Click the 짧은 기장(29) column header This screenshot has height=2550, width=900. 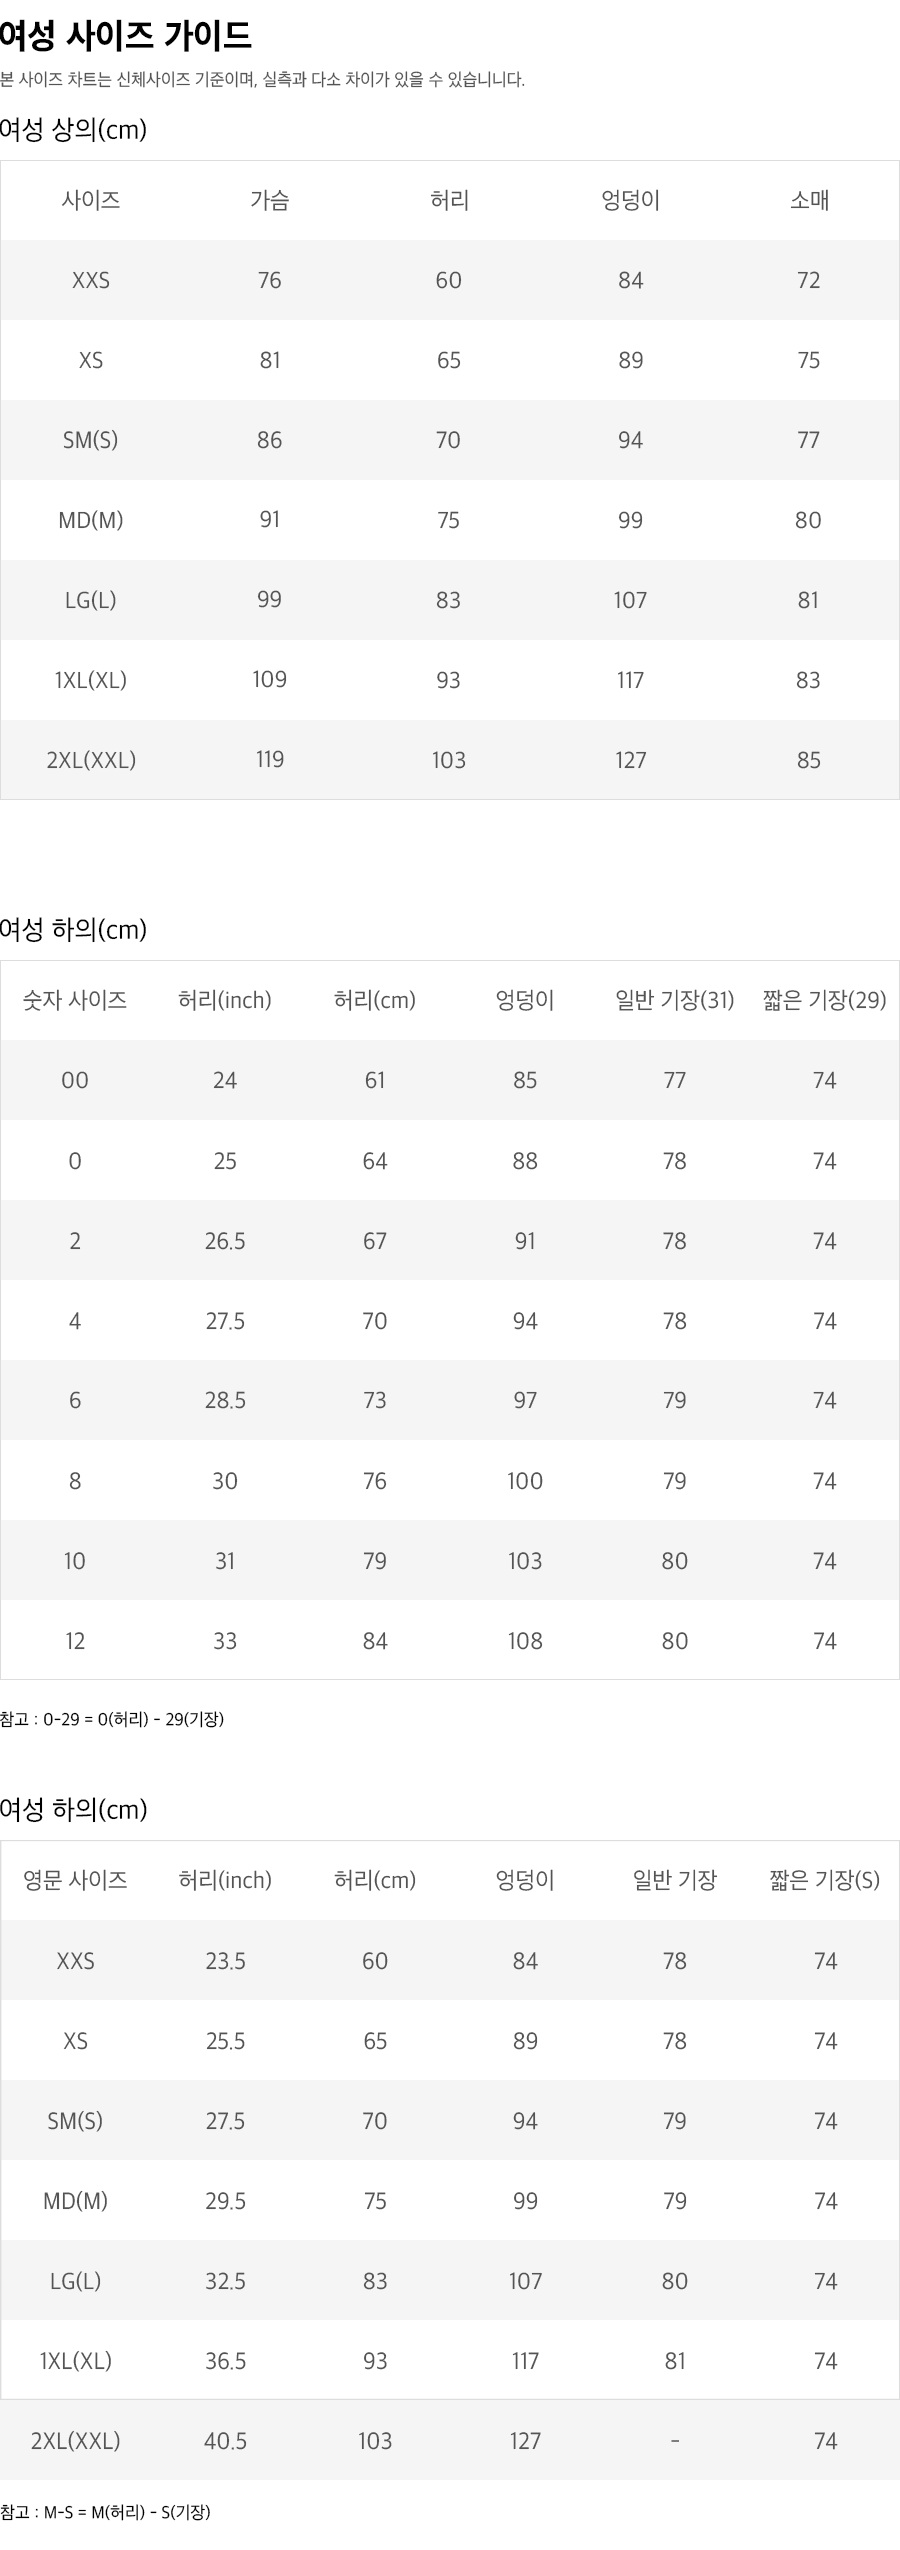point(824,1000)
